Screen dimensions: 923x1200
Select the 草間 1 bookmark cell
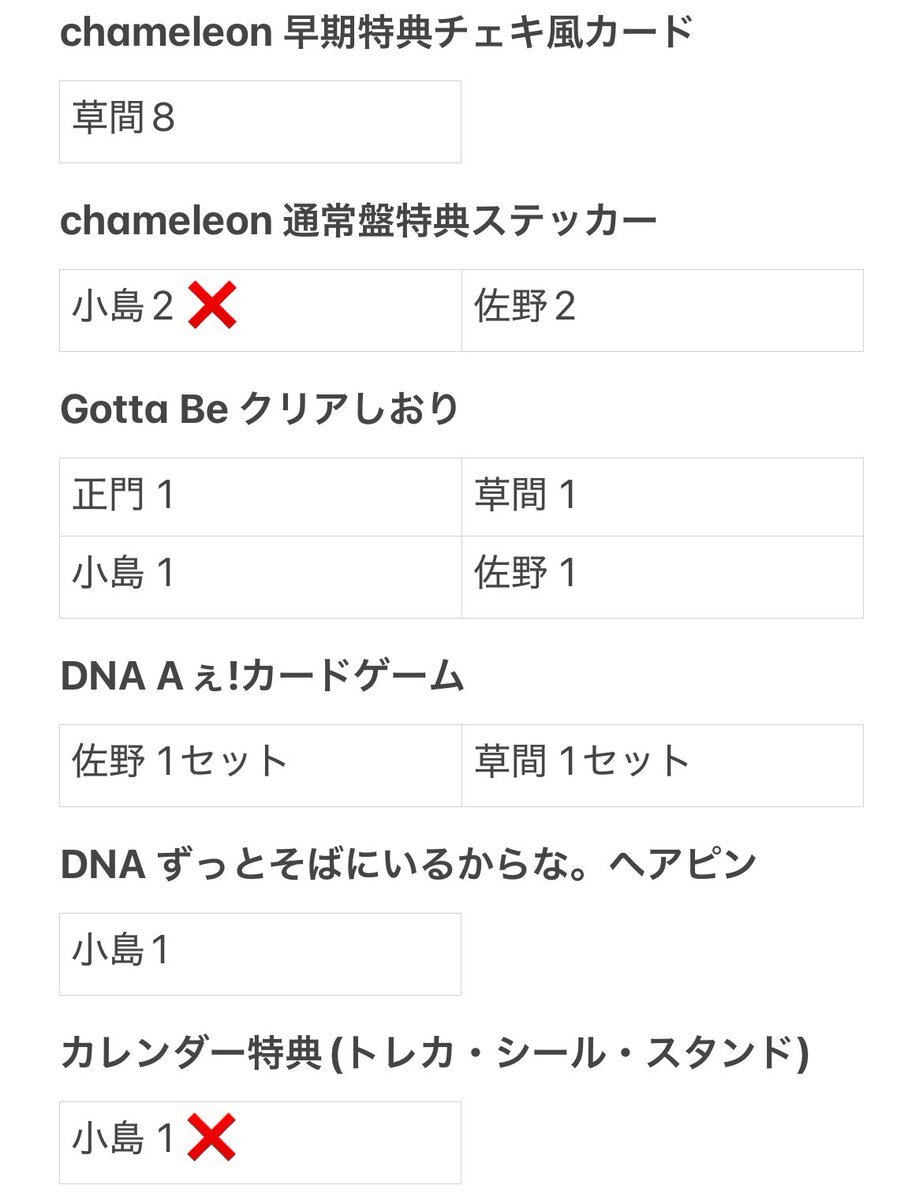pyautogui.click(x=662, y=497)
